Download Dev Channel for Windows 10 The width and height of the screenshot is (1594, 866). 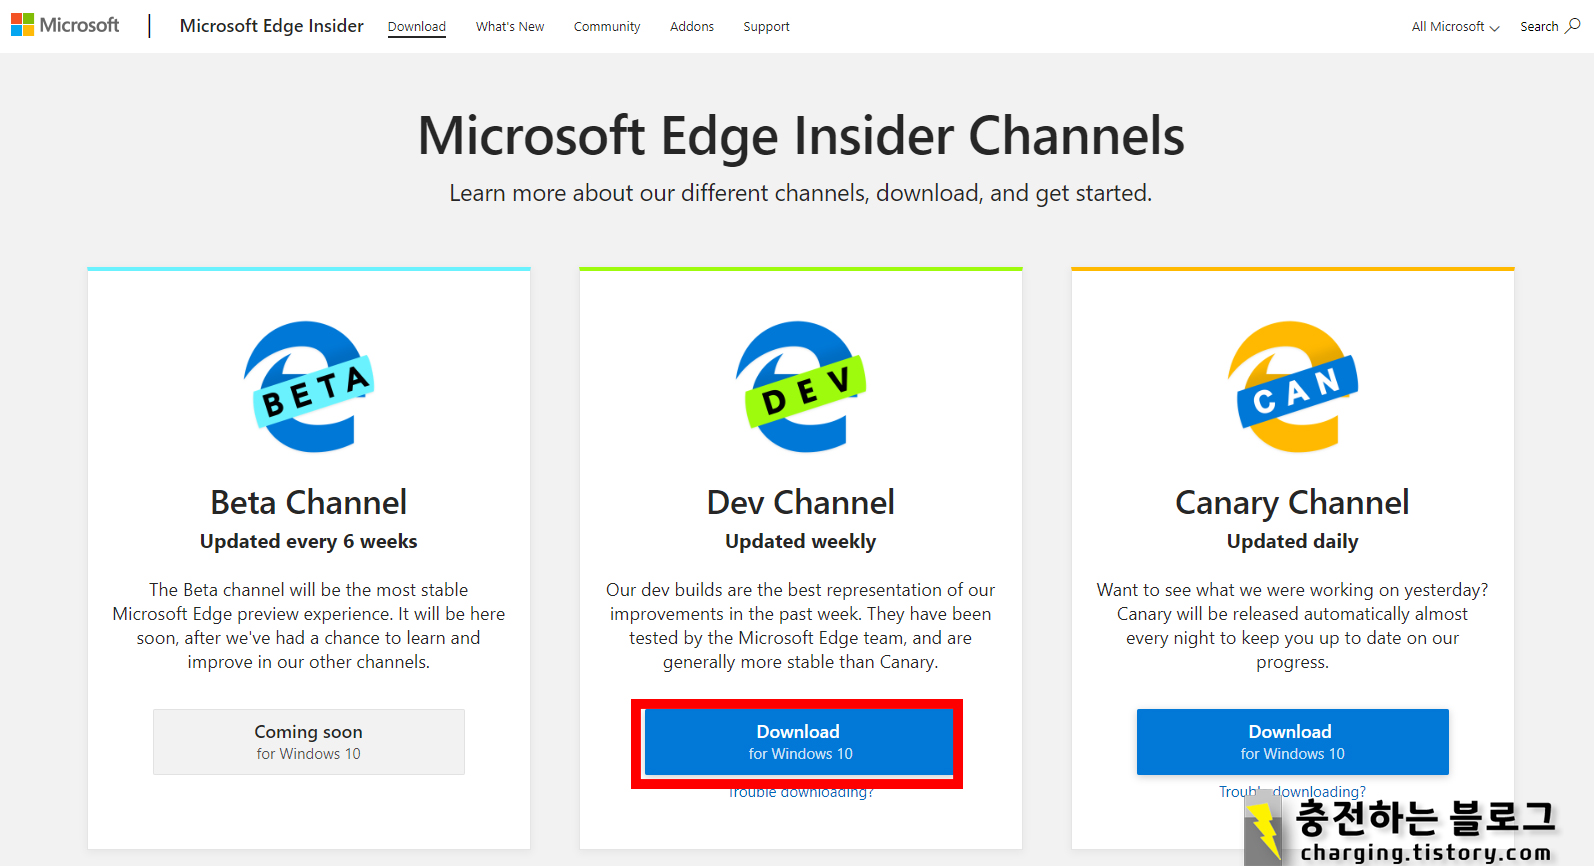coord(799,742)
